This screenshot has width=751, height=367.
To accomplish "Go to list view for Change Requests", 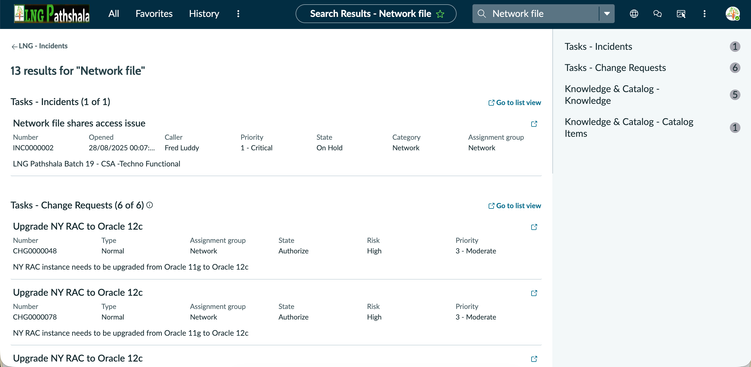I will pyautogui.click(x=514, y=206).
